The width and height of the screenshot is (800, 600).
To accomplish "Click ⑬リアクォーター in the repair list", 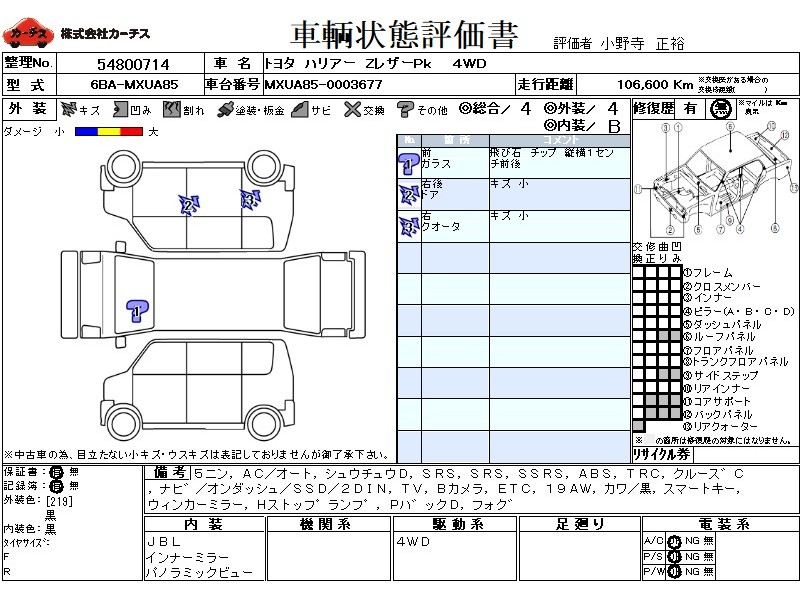I will [x=720, y=427].
